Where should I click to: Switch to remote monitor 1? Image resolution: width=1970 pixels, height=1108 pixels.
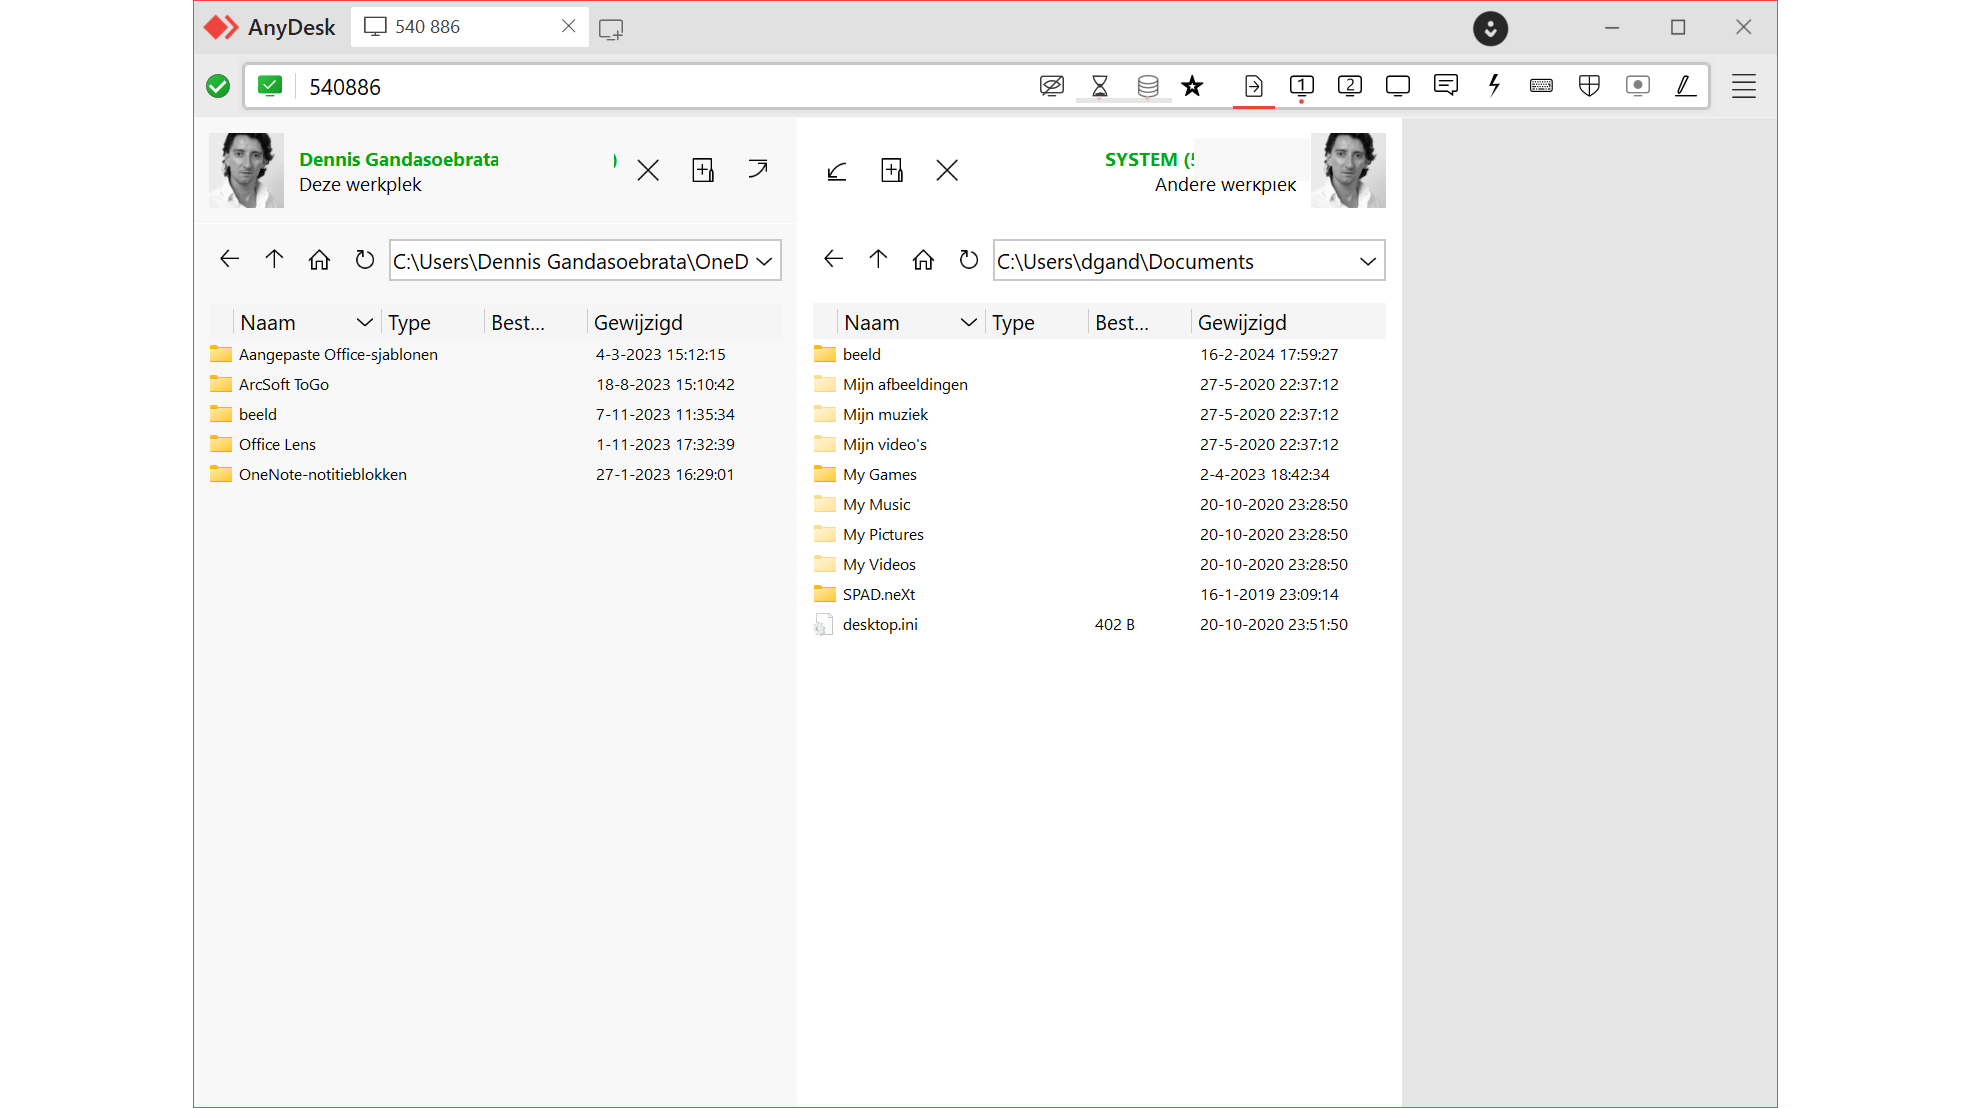(x=1301, y=86)
